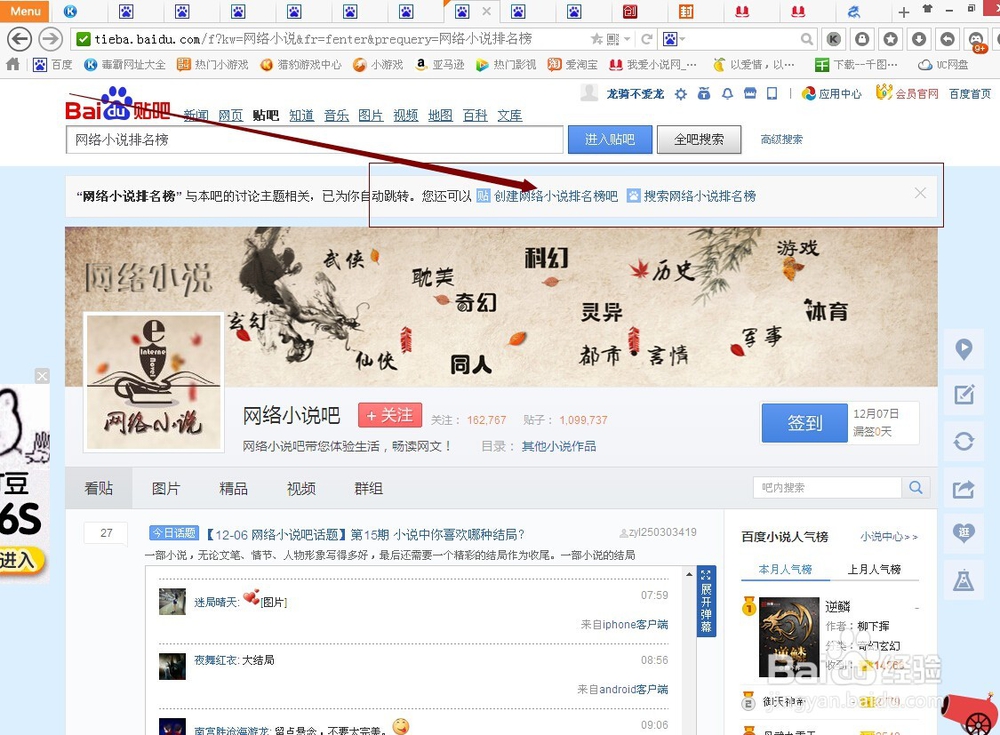This screenshot has width=1000, height=735.
Task: Click the browser forward arrow button
Action: 50,39
